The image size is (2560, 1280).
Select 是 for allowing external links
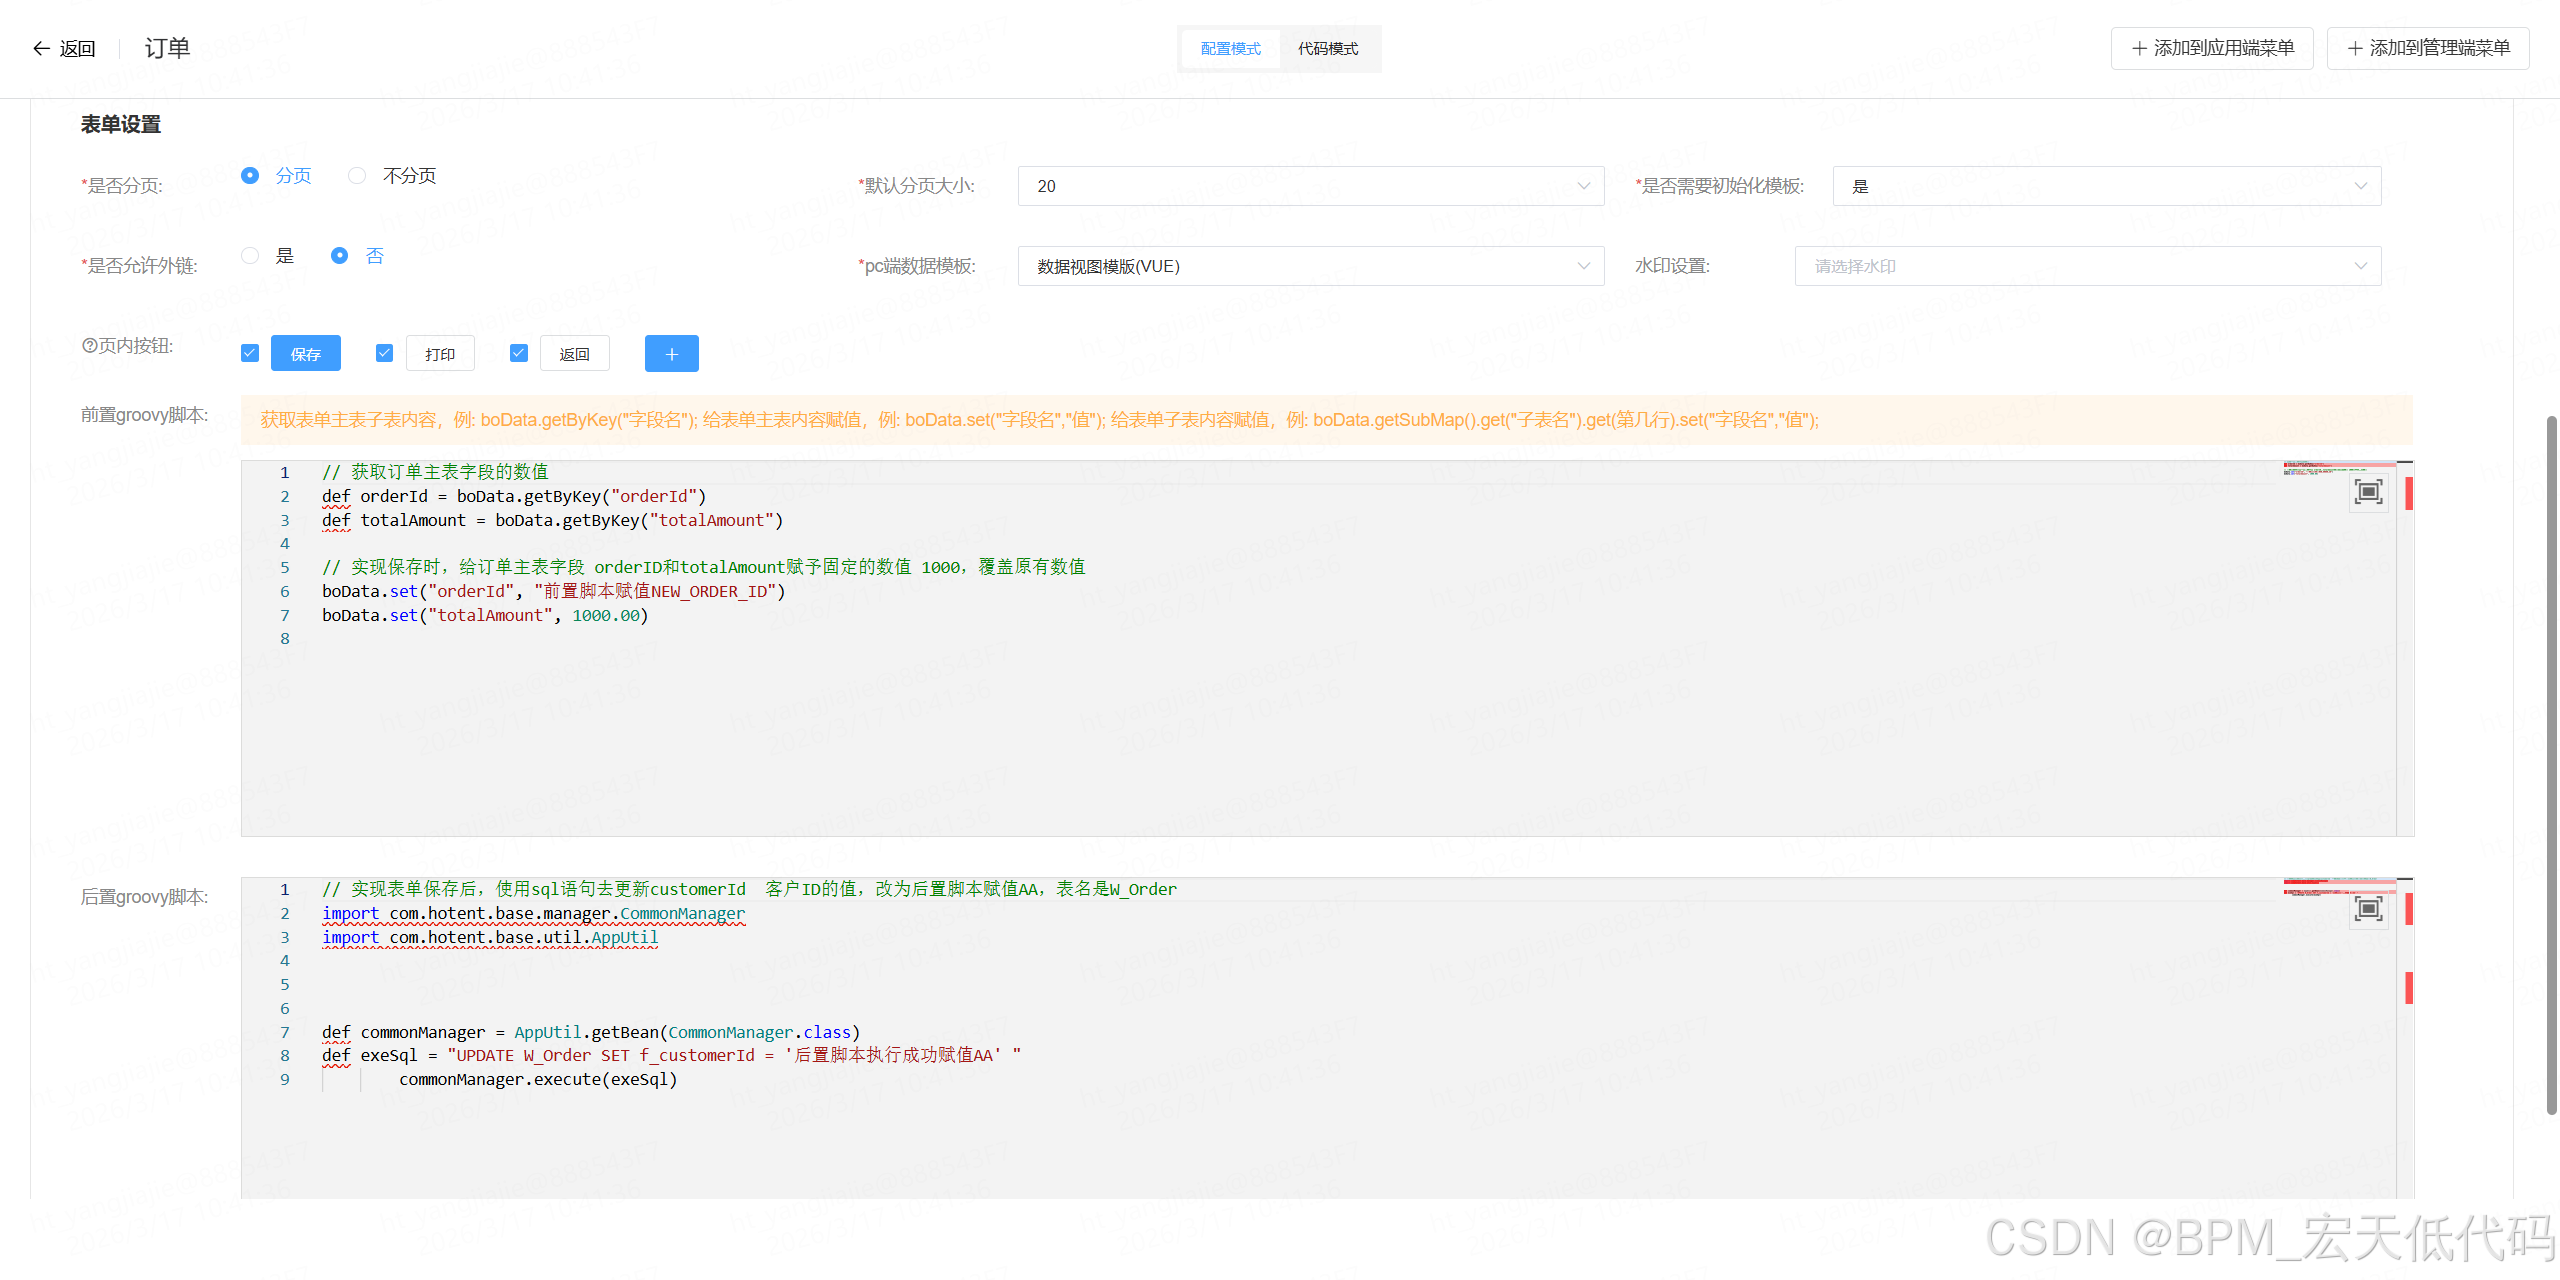(250, 256)
